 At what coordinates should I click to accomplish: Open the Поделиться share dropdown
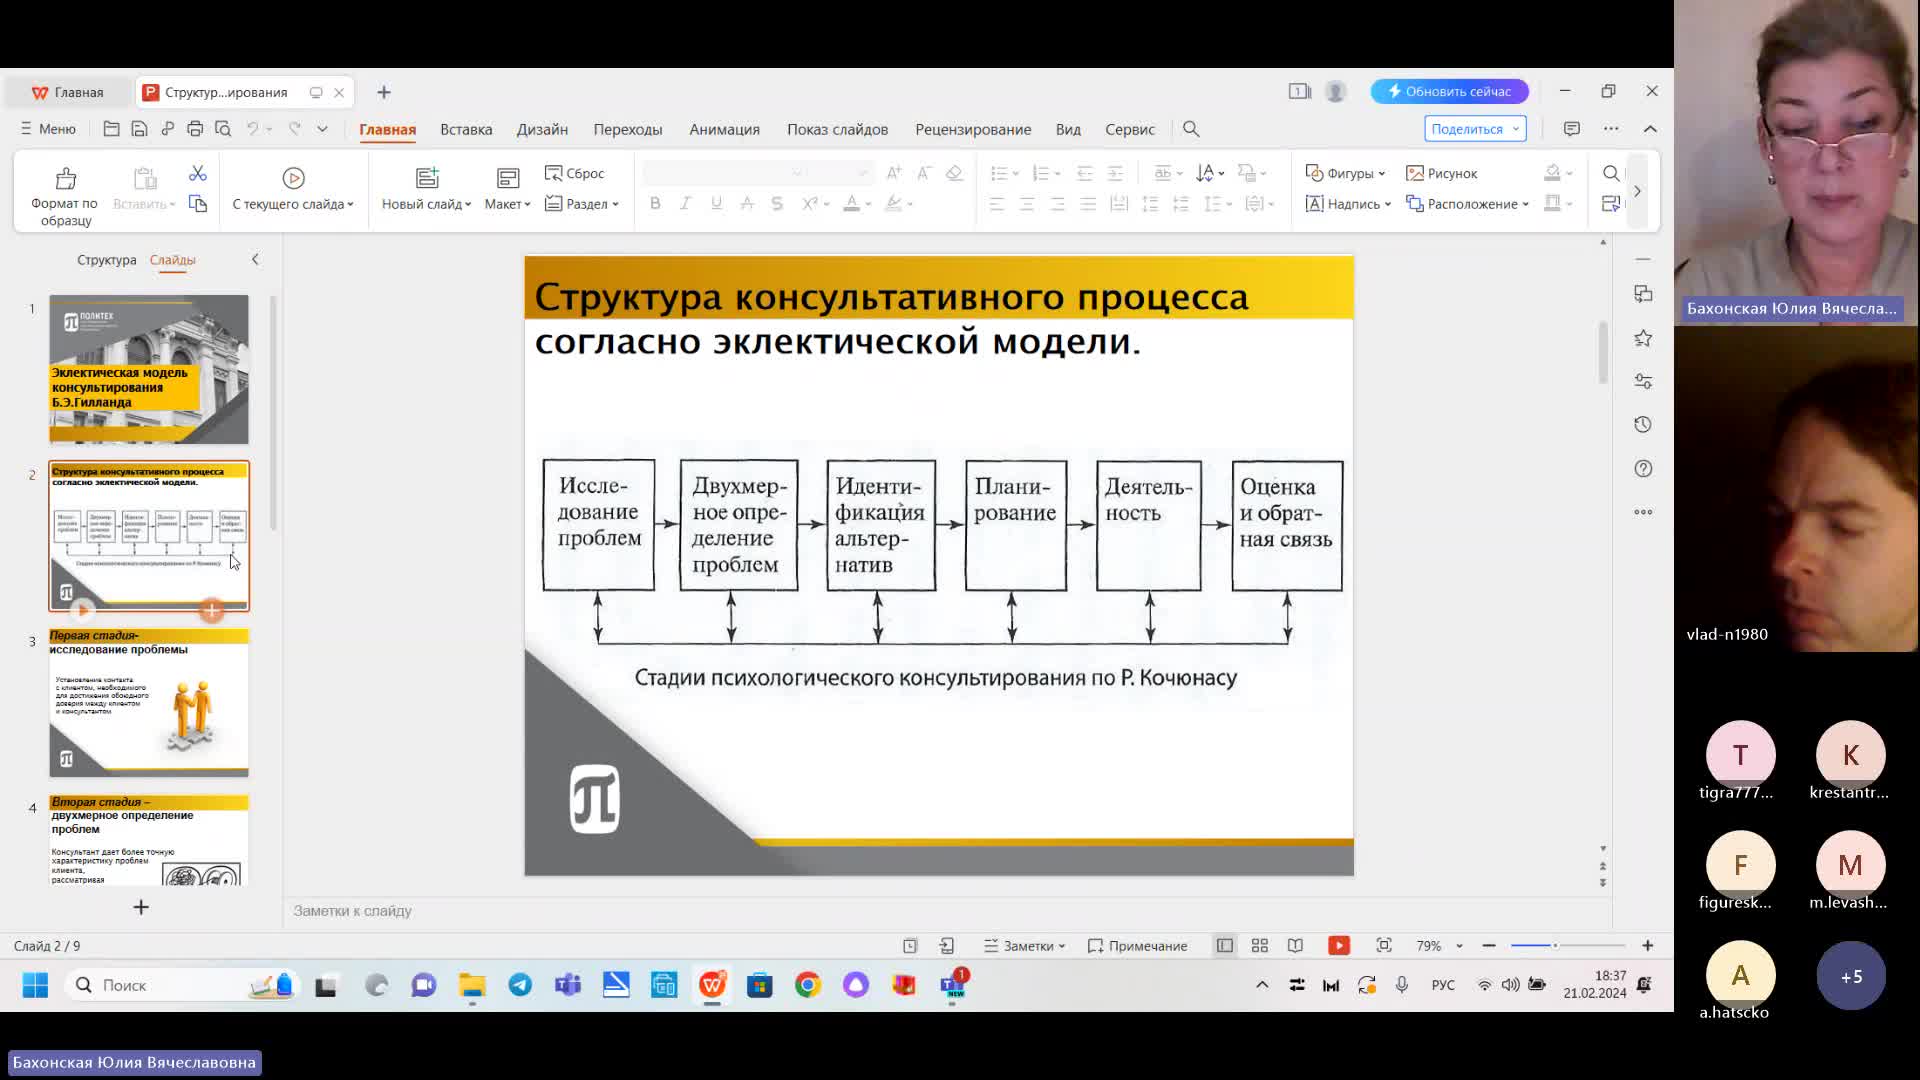click(1475, 129)
